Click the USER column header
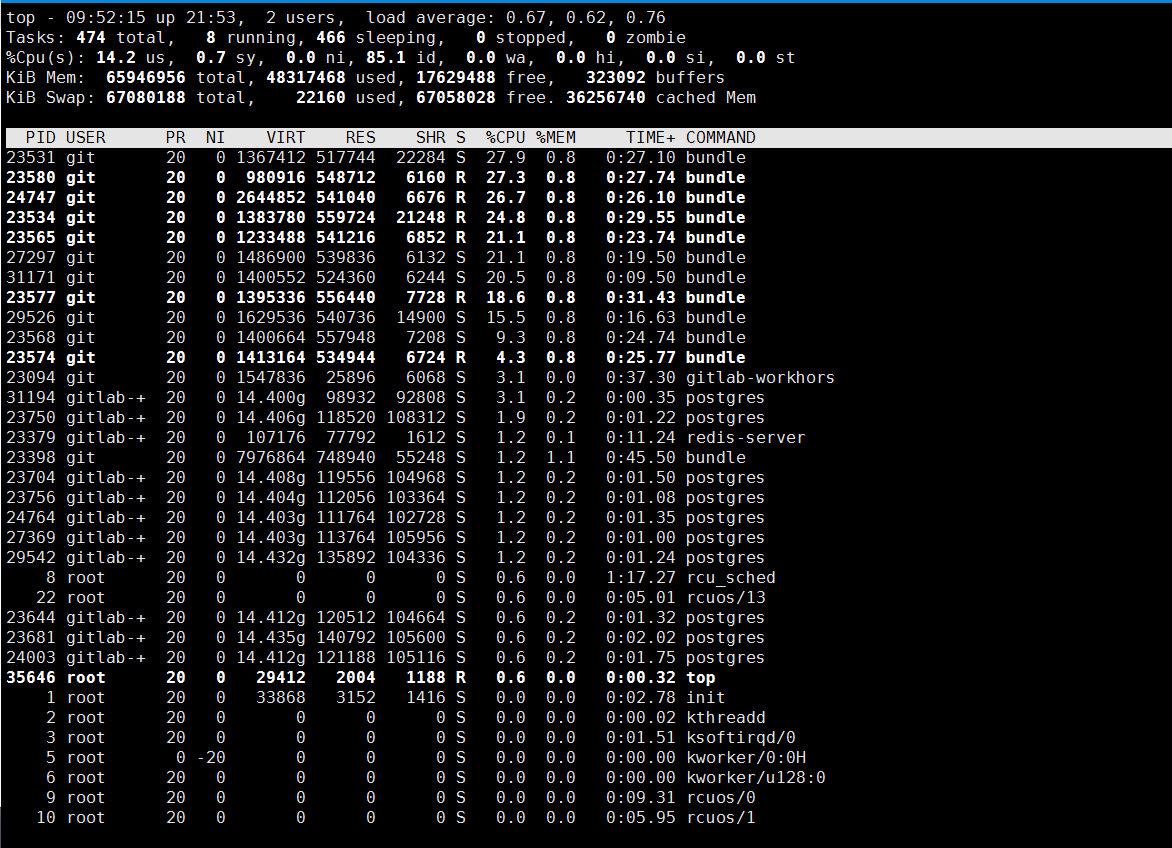Screen dimensions: 1172x848 coord(86,137)
